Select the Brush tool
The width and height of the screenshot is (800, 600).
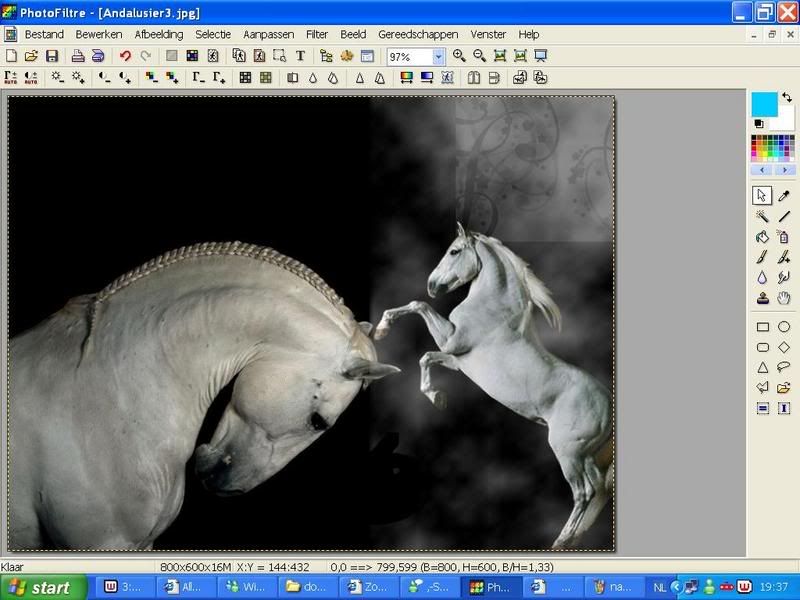click(762, 257)
